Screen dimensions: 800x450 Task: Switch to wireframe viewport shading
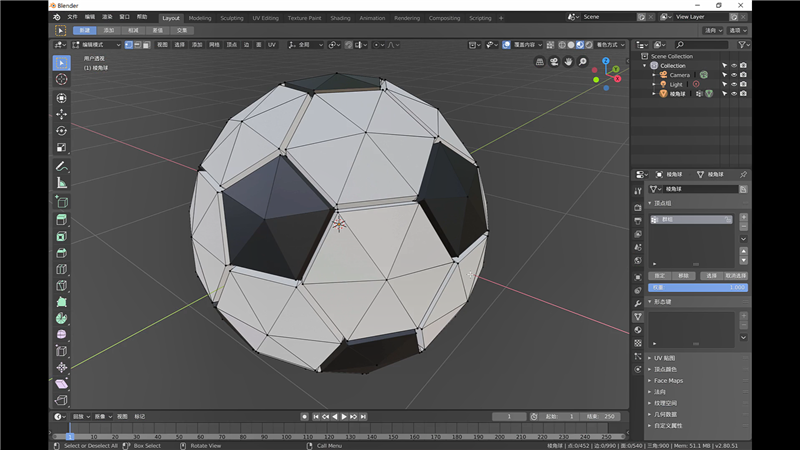(562, 45)
